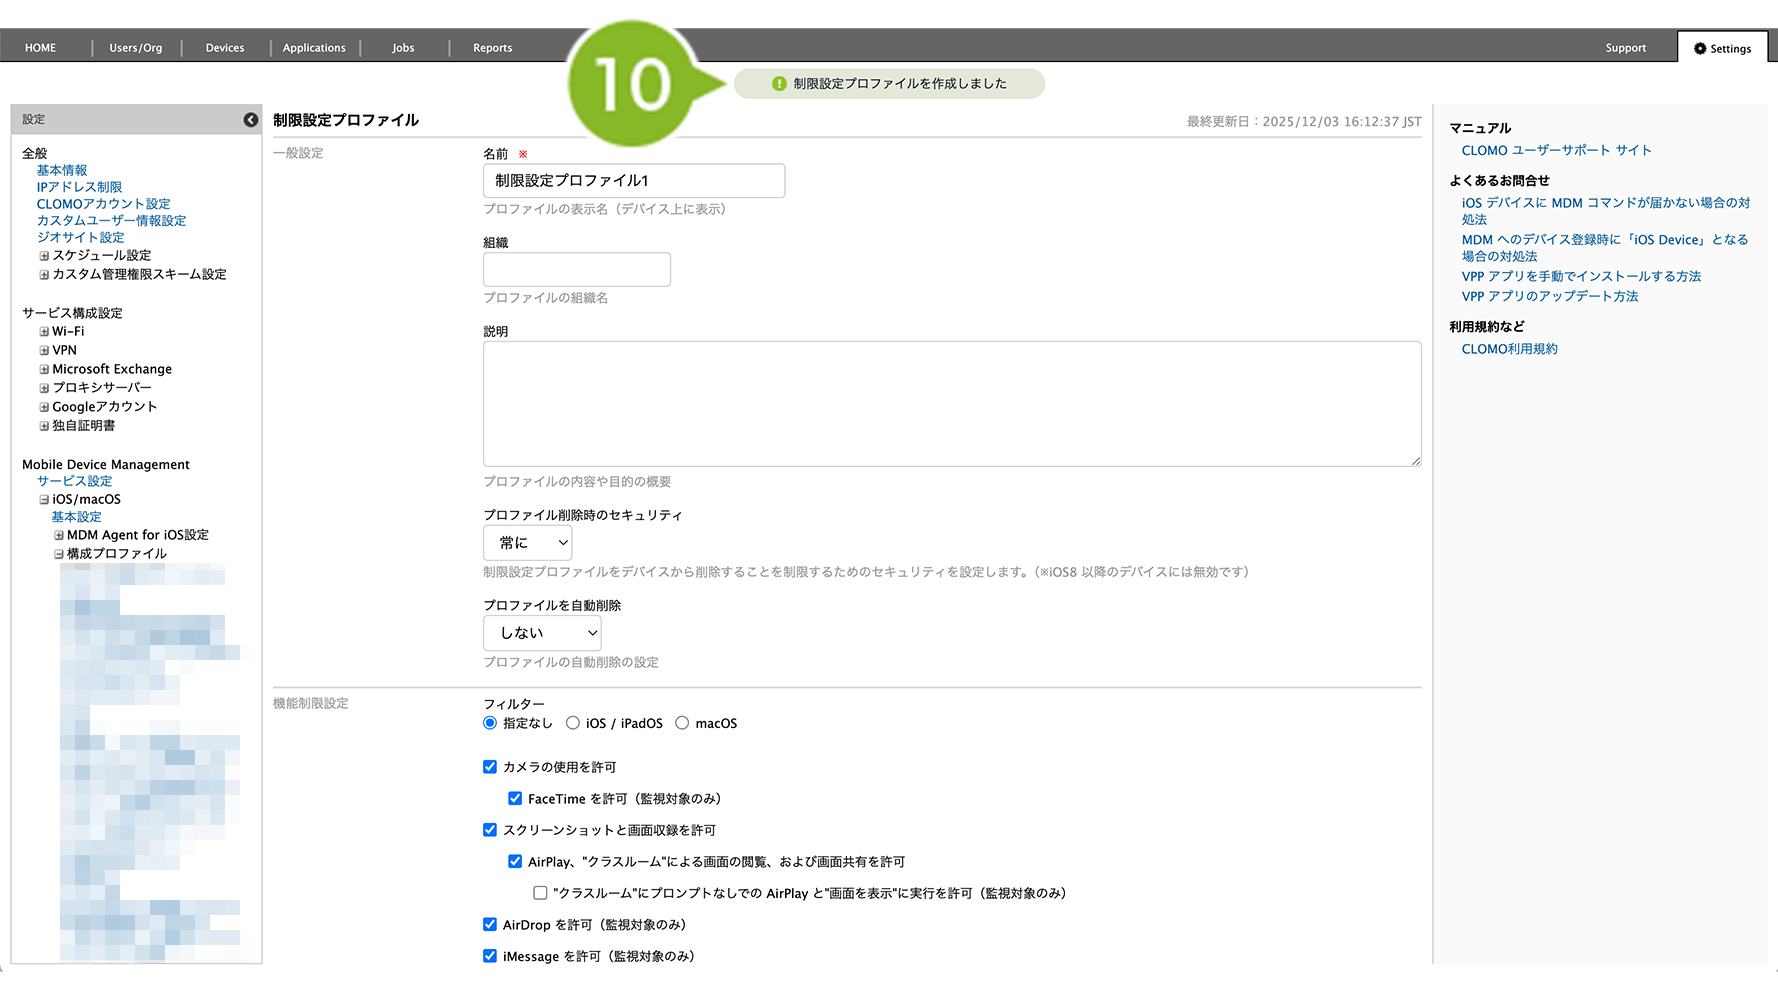Open the IPアドレス制限 link
This screenshot has height=1000, width=1778.
(79, 187)
